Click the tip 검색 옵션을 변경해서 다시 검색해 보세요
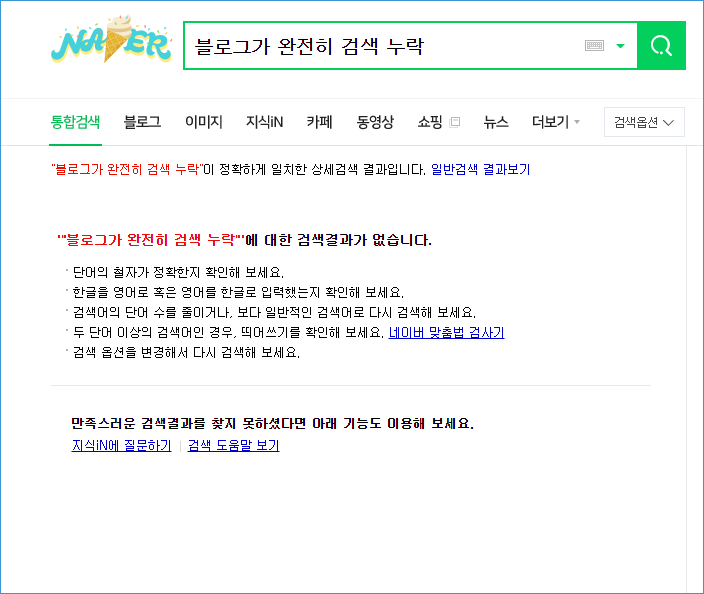Image resolution: width=704 pixels, height=594 pixels. [x=186, y=352]
